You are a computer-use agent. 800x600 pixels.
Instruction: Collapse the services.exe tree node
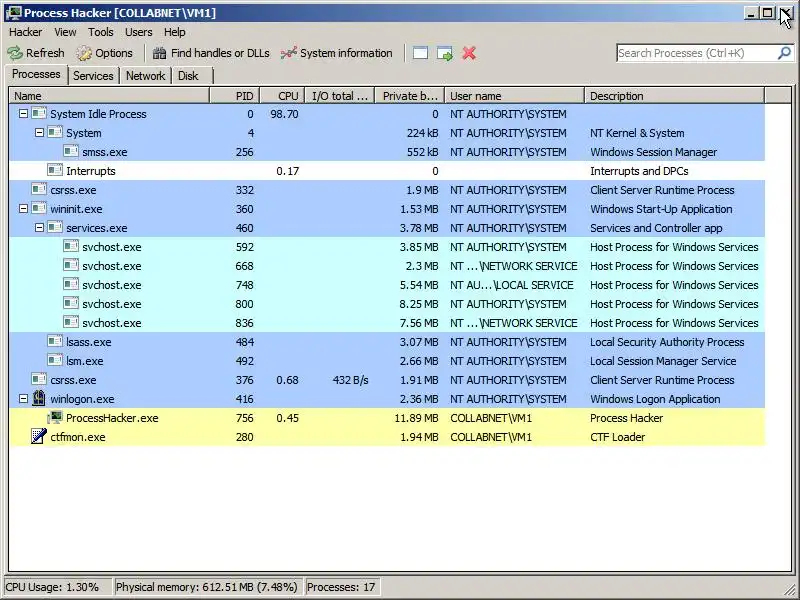tap(39, 228)
